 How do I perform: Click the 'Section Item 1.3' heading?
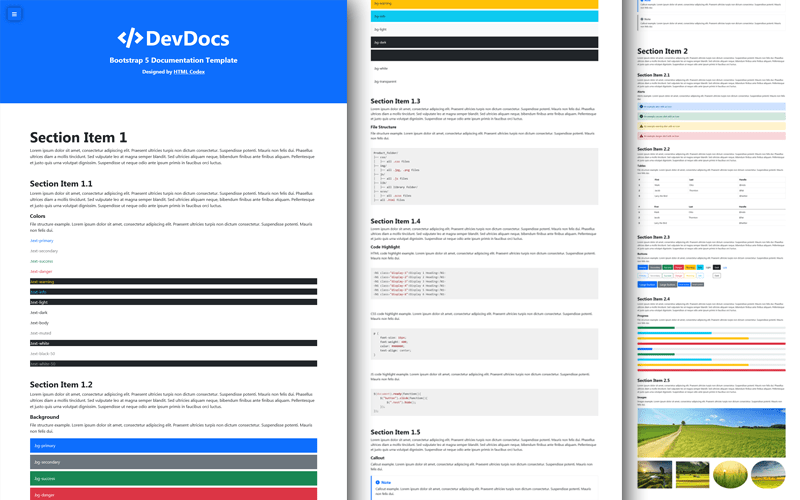[x=395, y=101]
